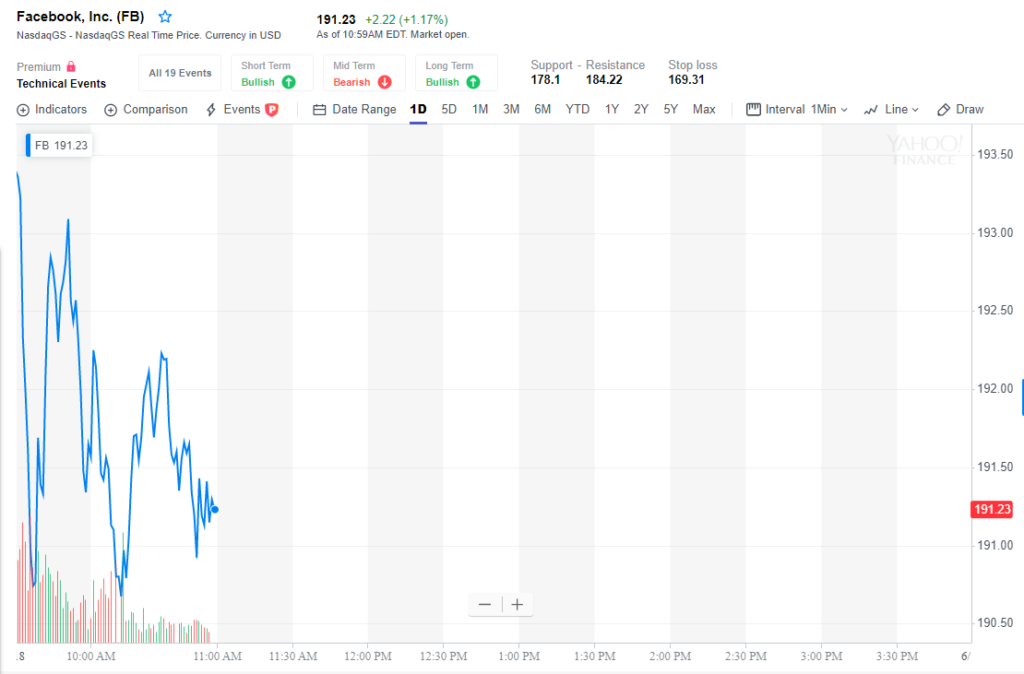Click the Date Range calendar icon
Screen dimensions: 1024x674
point(319,110)
